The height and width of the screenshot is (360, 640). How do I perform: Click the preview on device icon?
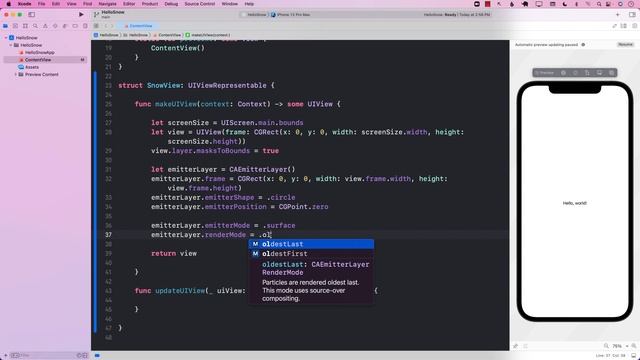click(599, 73)
